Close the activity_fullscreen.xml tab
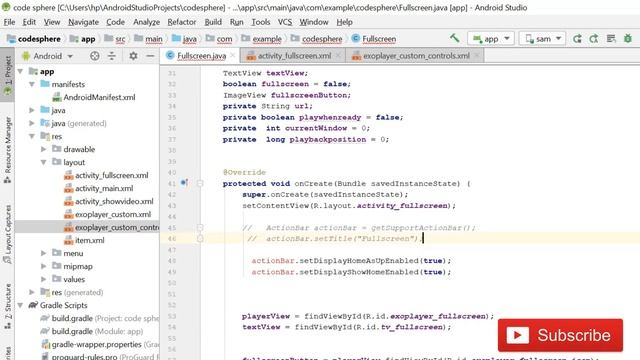This screenshot has height=360, width=640. tap(338, 56)
